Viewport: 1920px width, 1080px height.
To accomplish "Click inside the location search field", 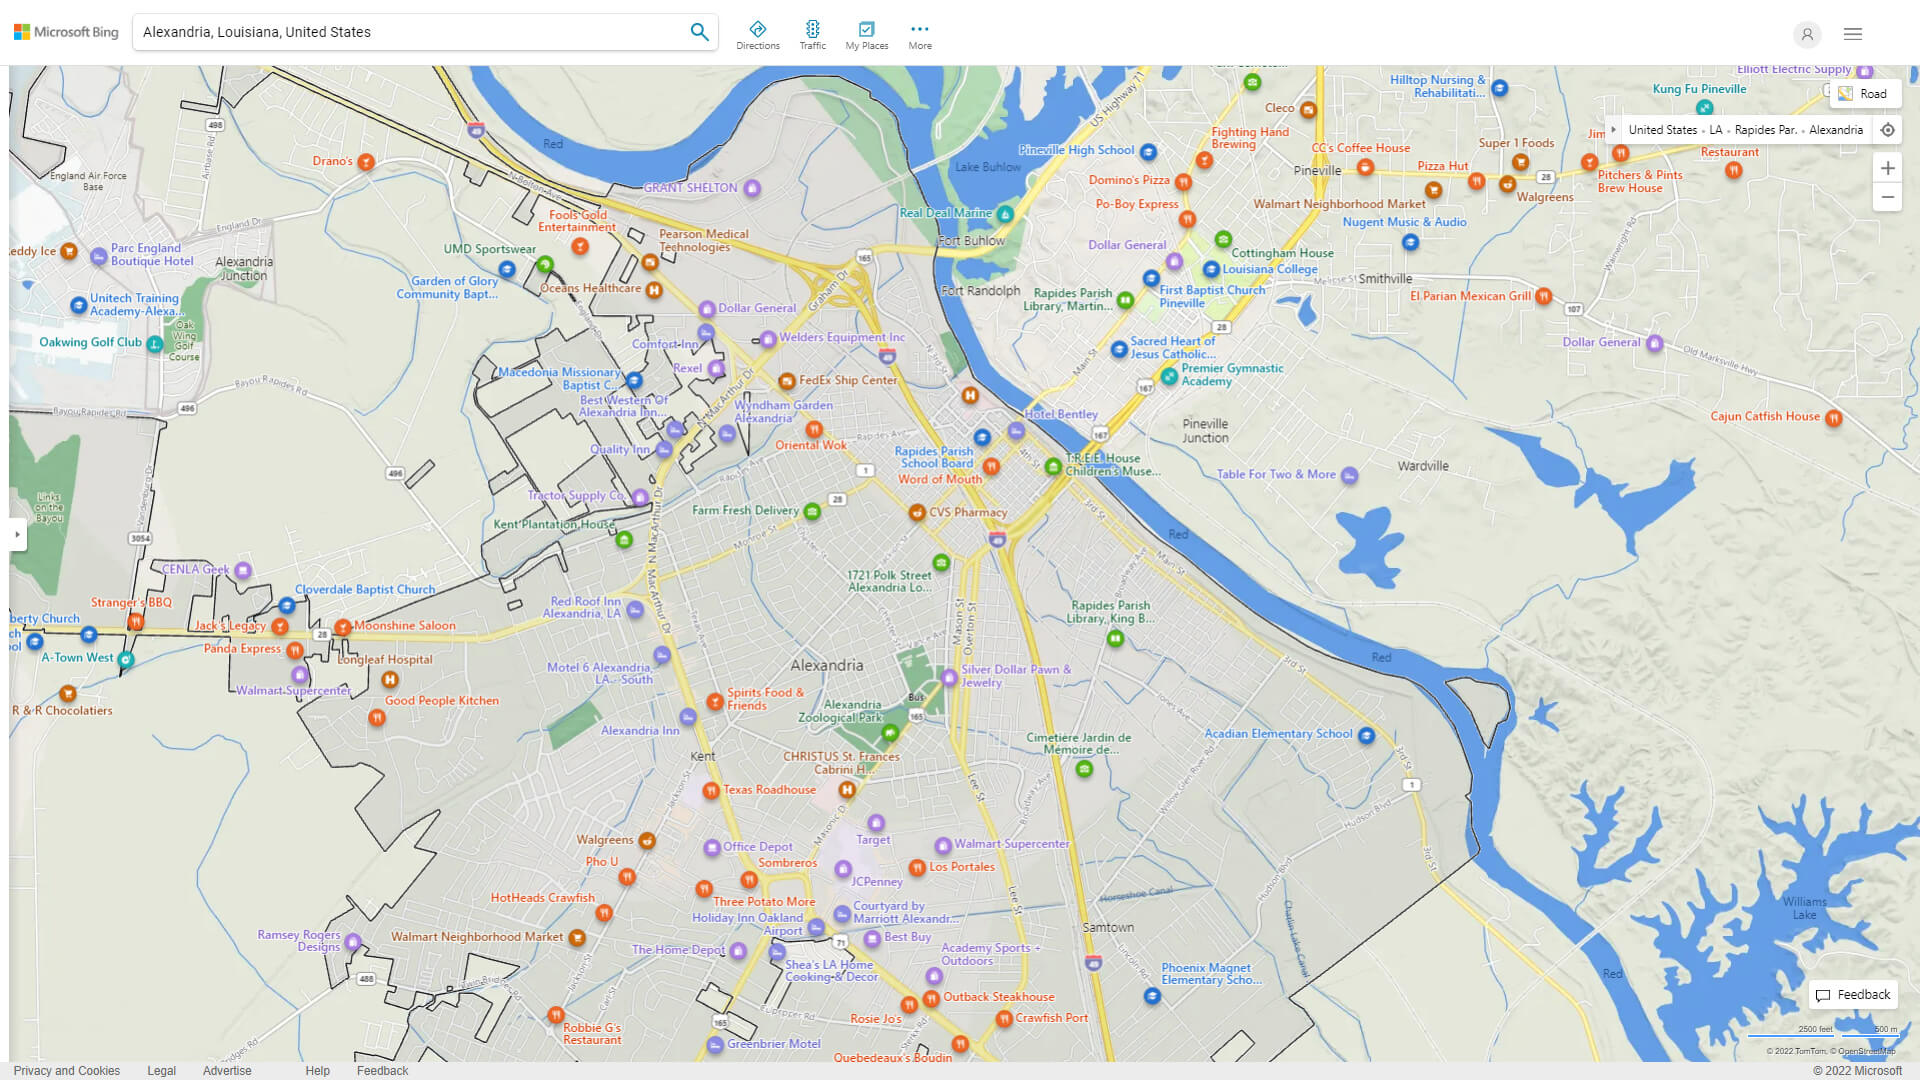I will click(x=400, y=31).
